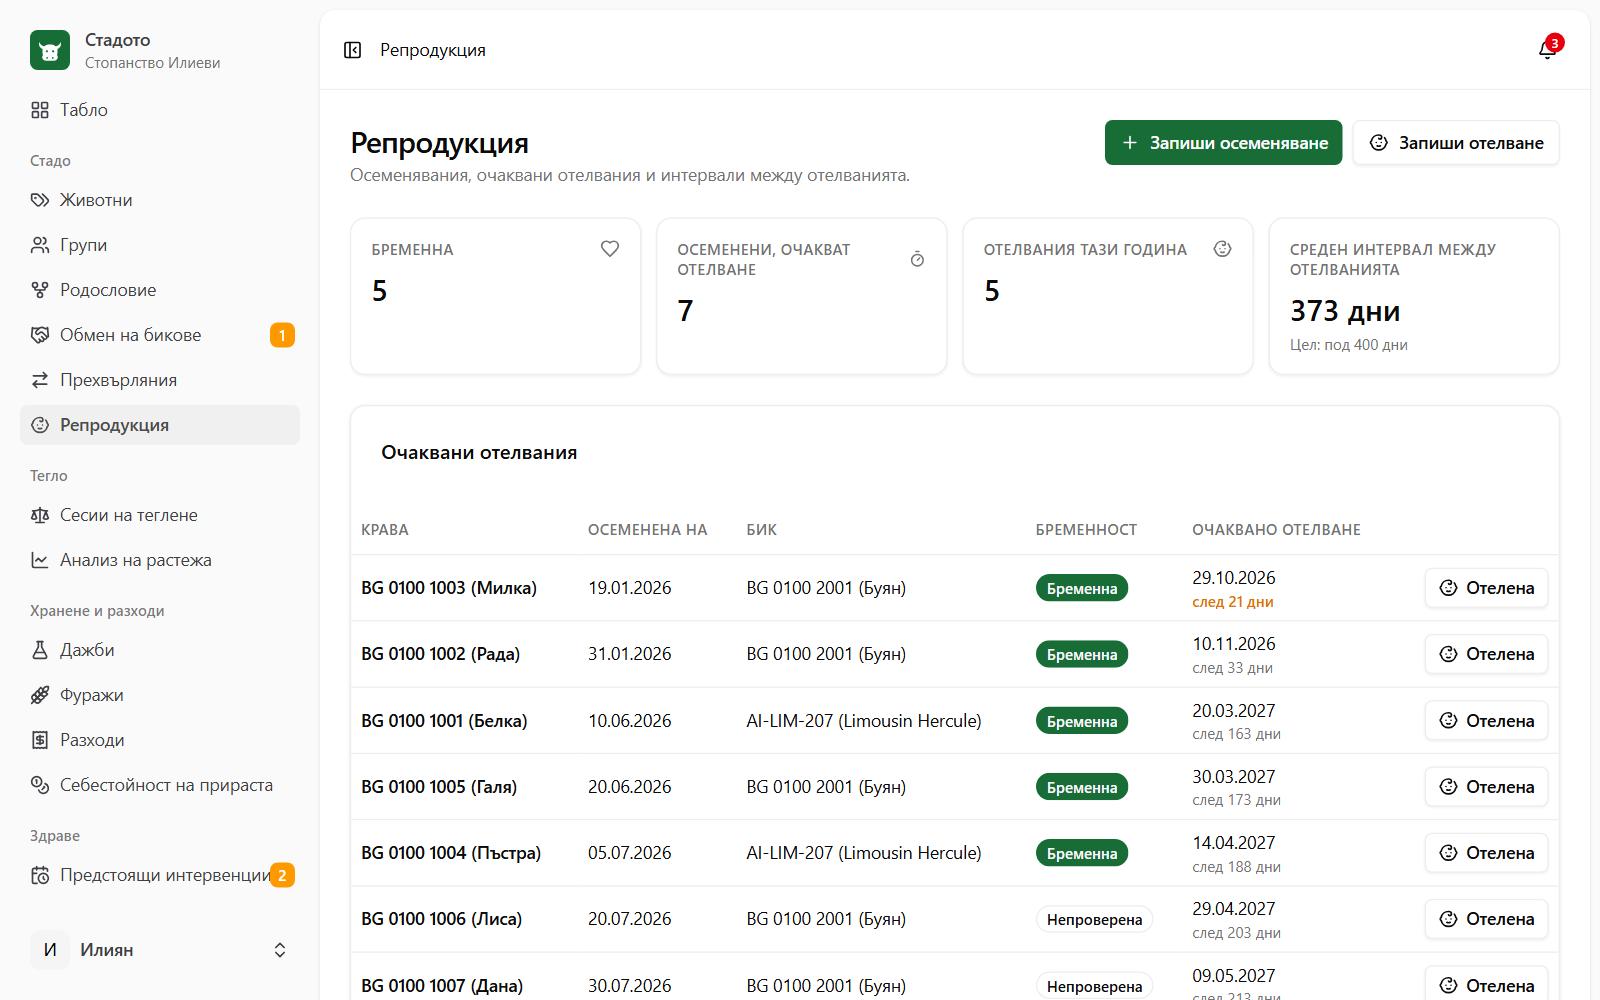Open Табло in the sidebar
The image size is (1600, 1000).
click(x=160, y=110)
